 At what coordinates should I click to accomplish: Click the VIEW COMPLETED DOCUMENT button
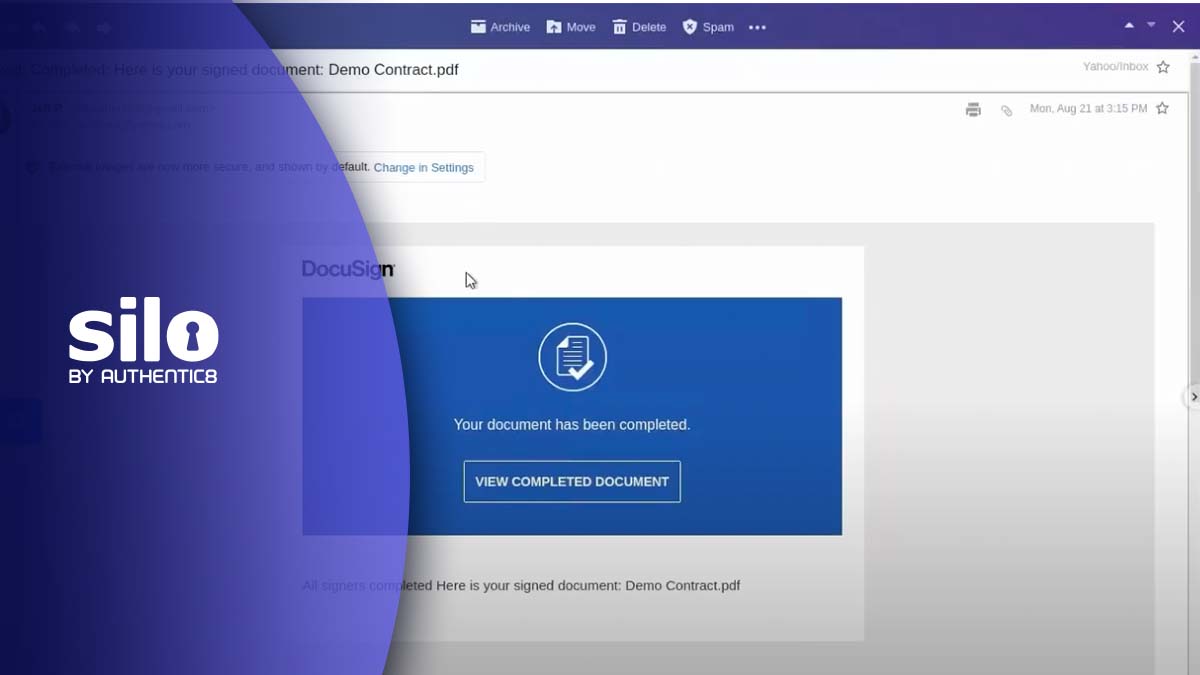(x=572, y=481)
